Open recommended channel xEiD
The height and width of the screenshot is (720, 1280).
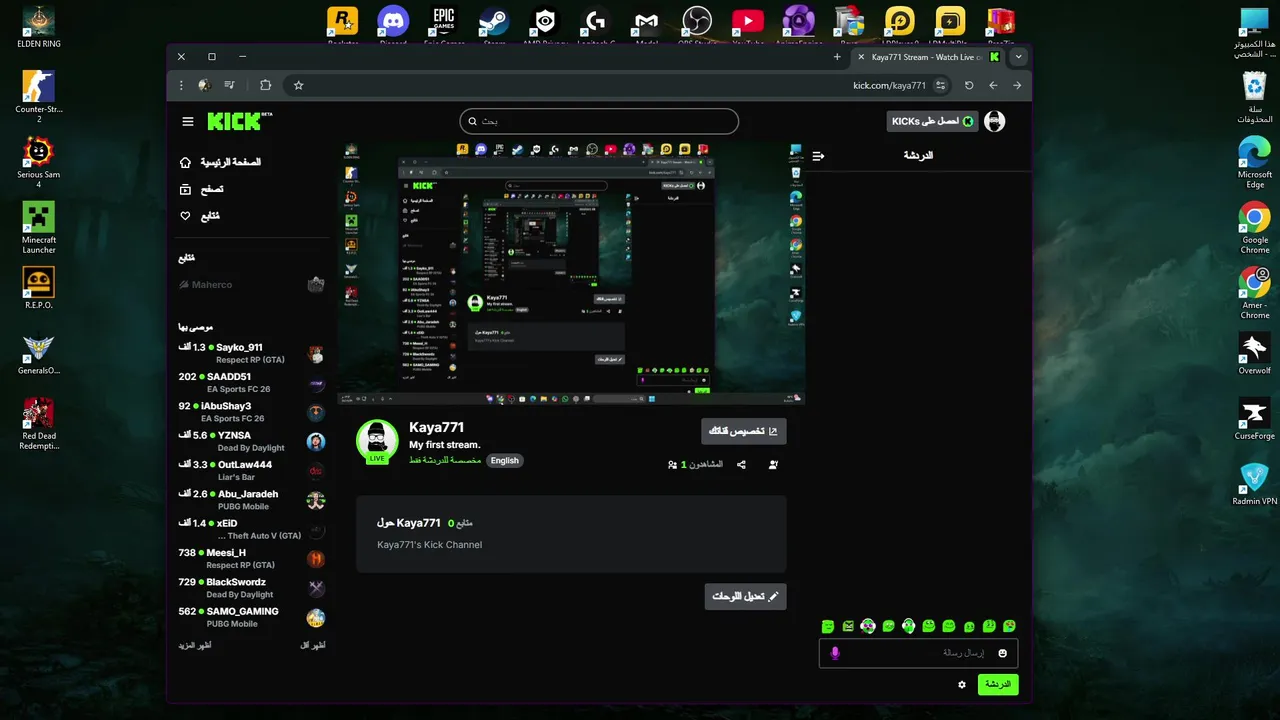(x=251, y=529)
